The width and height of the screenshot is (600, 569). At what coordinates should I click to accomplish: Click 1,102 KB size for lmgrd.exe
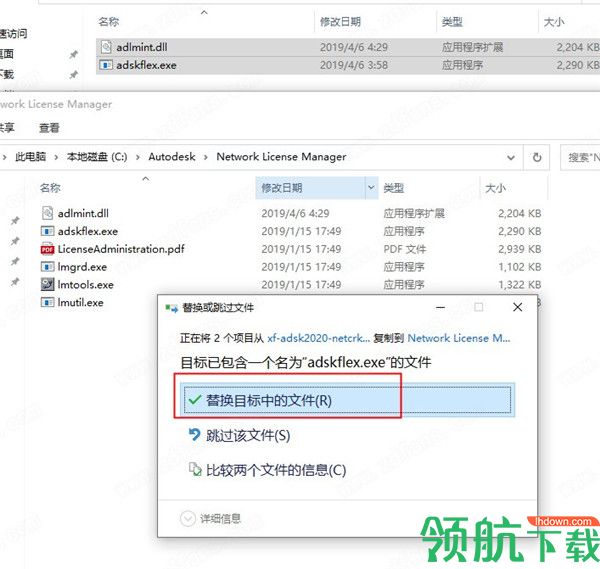pos(519,267)
